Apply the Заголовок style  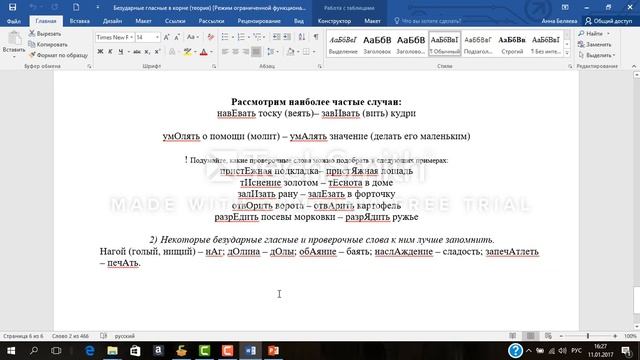(377, 44)
